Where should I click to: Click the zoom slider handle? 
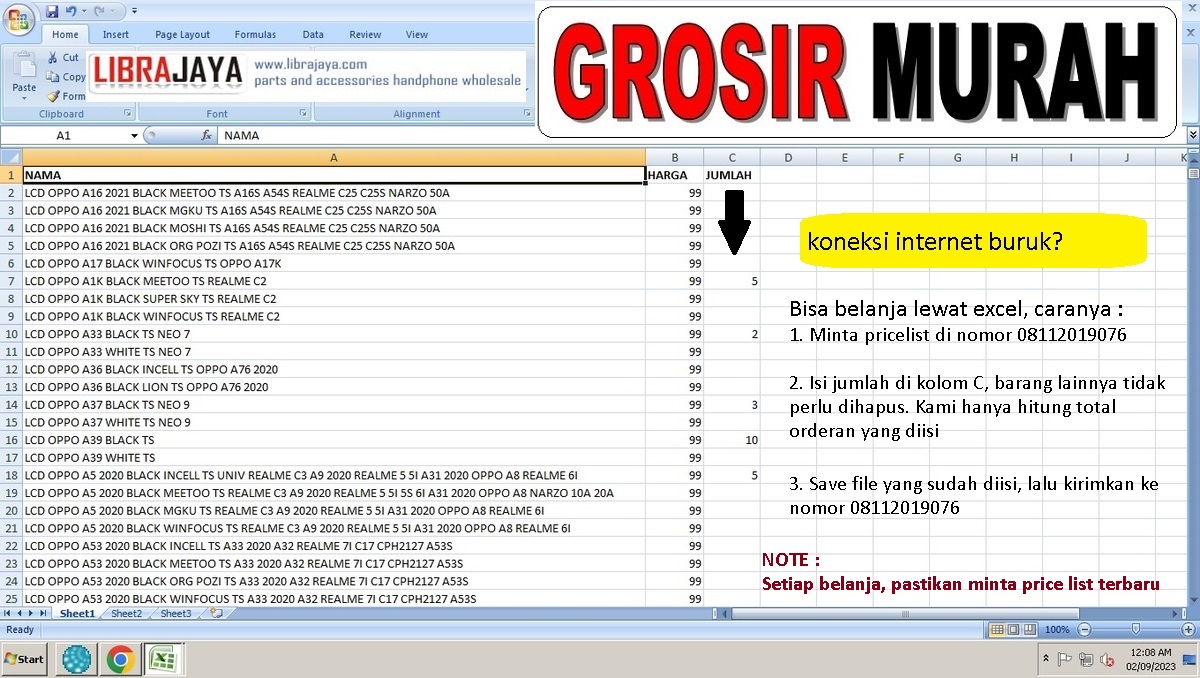[1135, 629]
